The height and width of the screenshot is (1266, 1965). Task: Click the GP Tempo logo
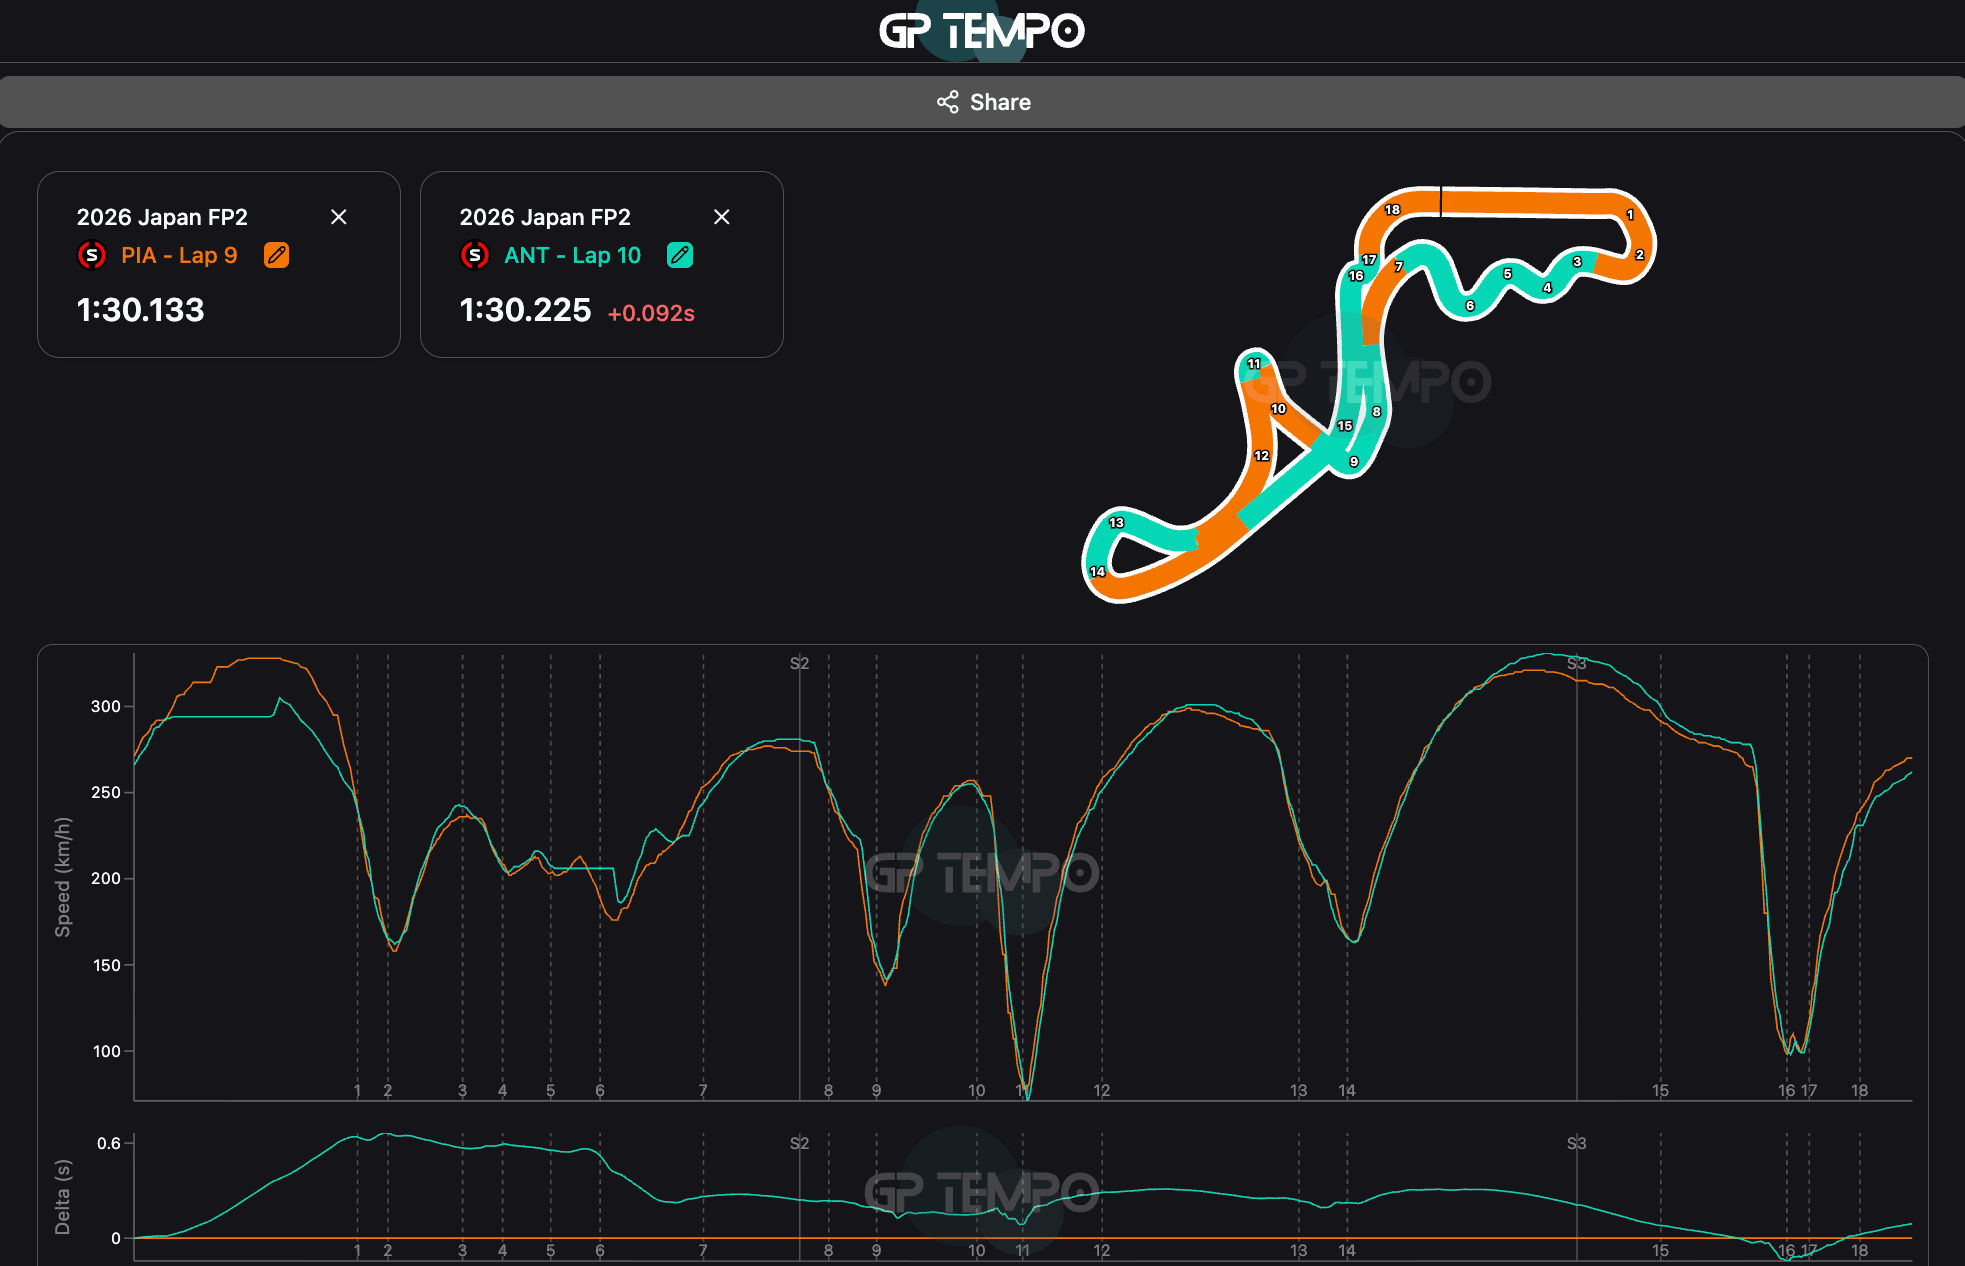(981, 31)
